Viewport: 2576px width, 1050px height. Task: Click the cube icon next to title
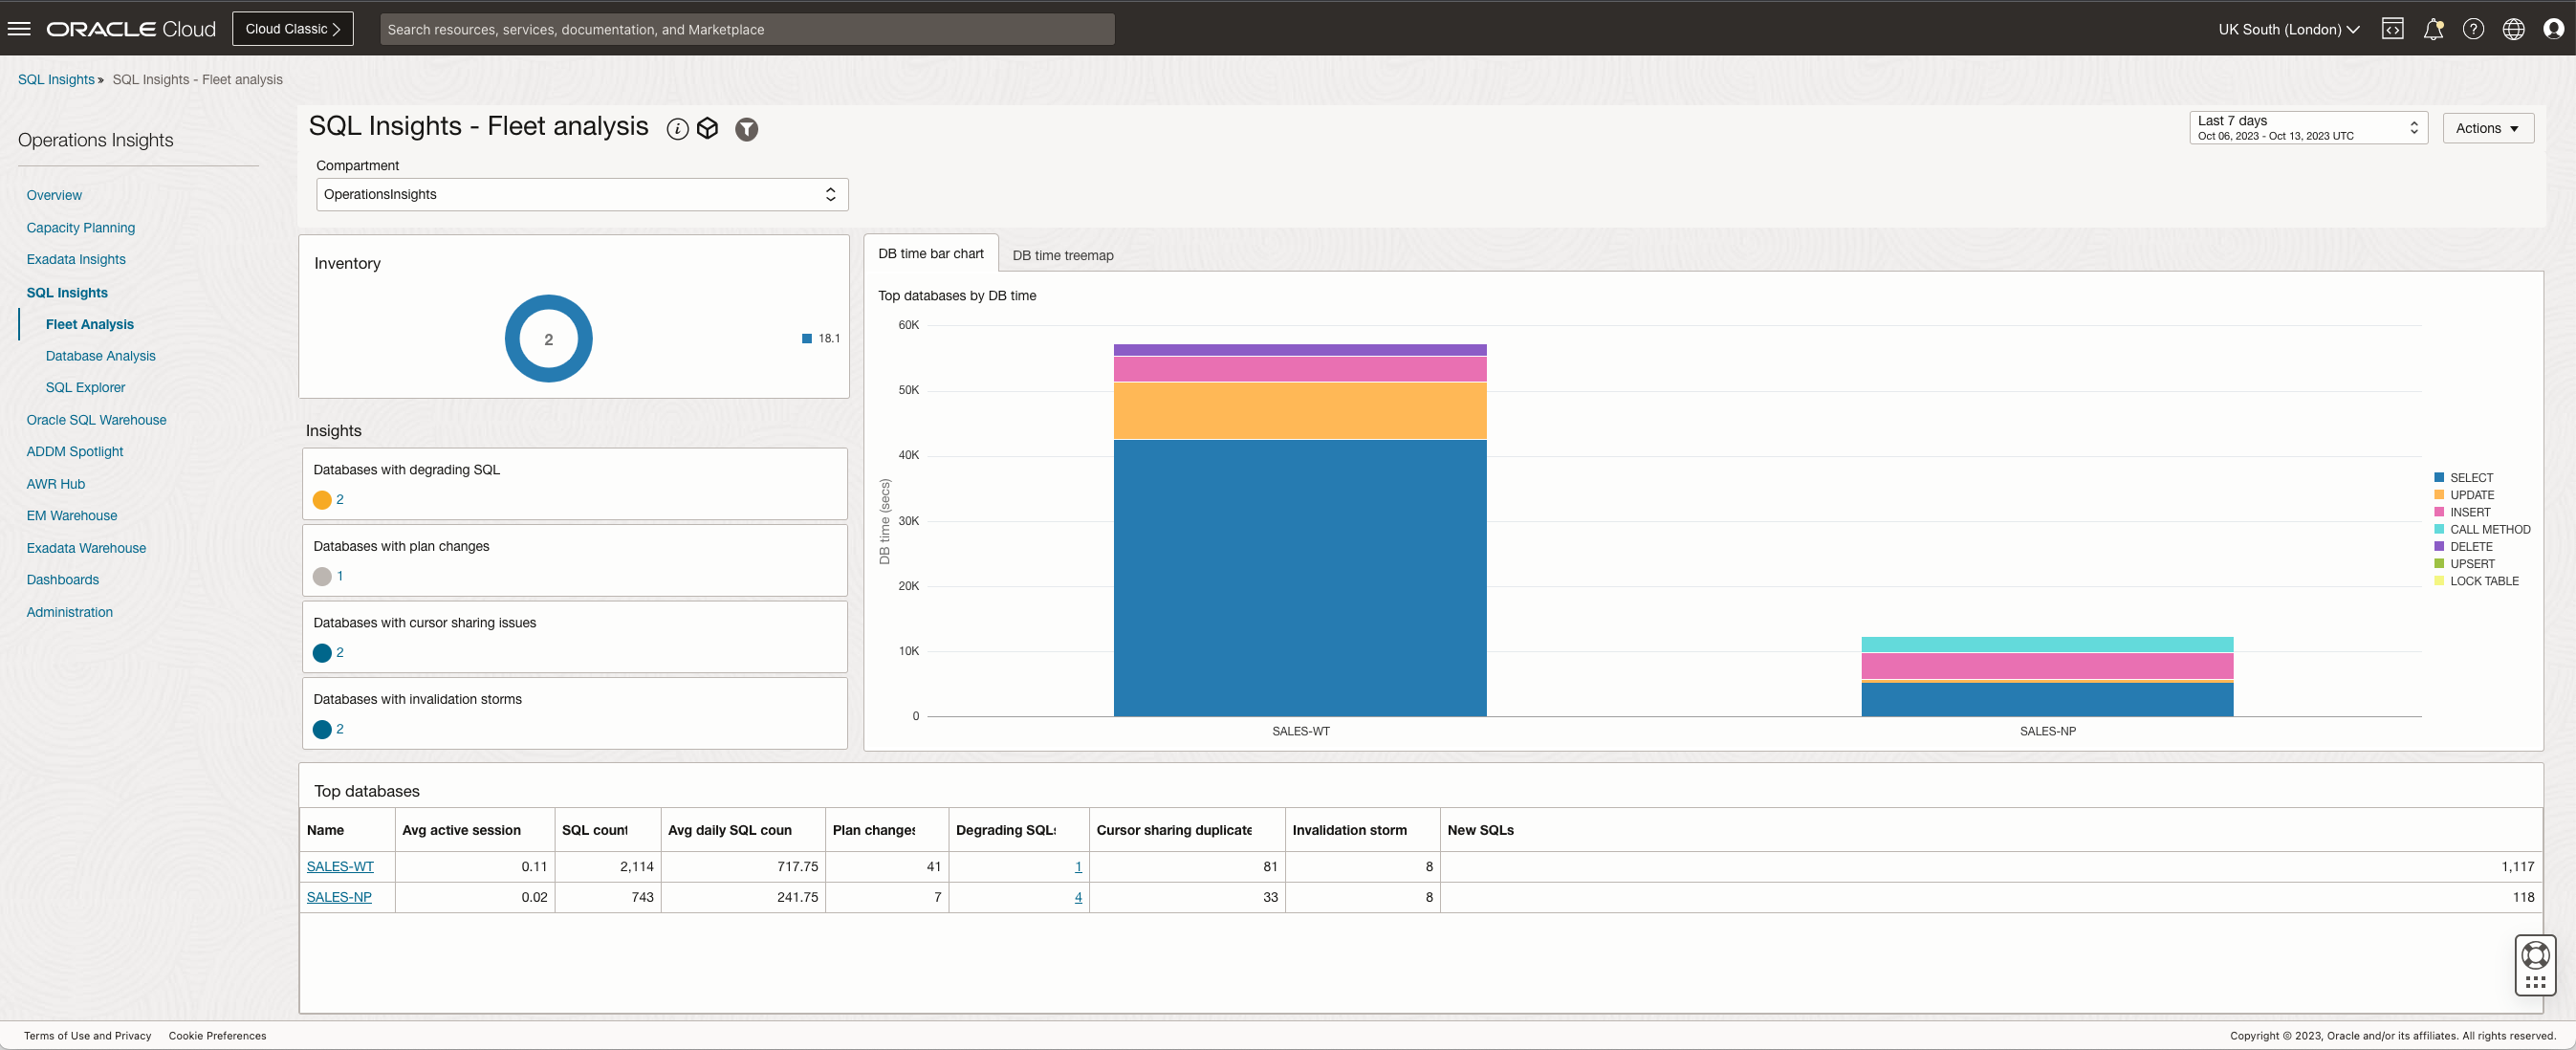pos(708,129)
